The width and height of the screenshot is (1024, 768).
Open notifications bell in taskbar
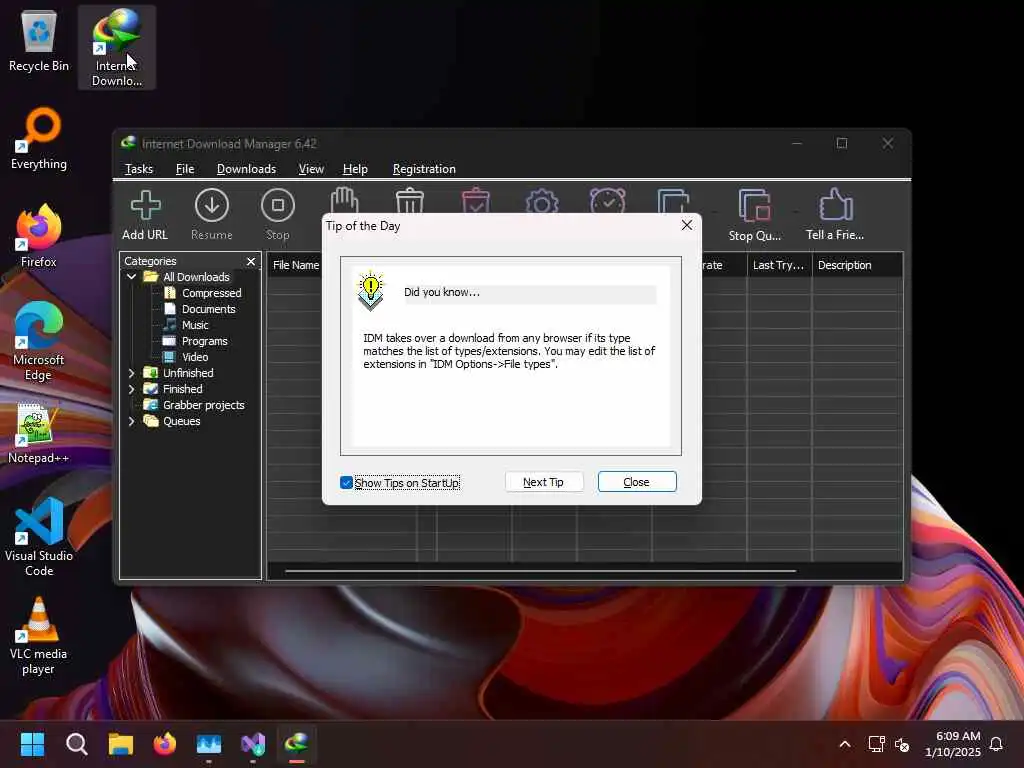point(996,744)
